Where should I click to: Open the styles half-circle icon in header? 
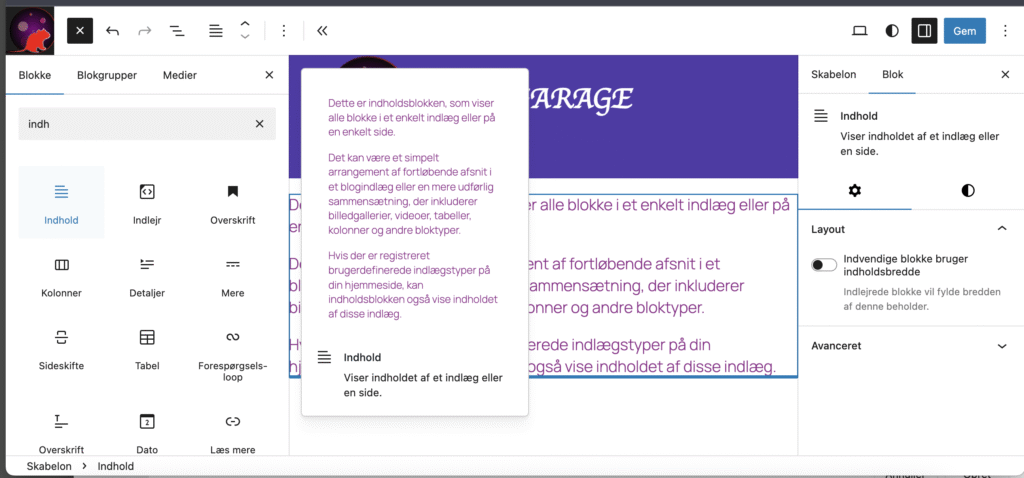pos(892,31)
